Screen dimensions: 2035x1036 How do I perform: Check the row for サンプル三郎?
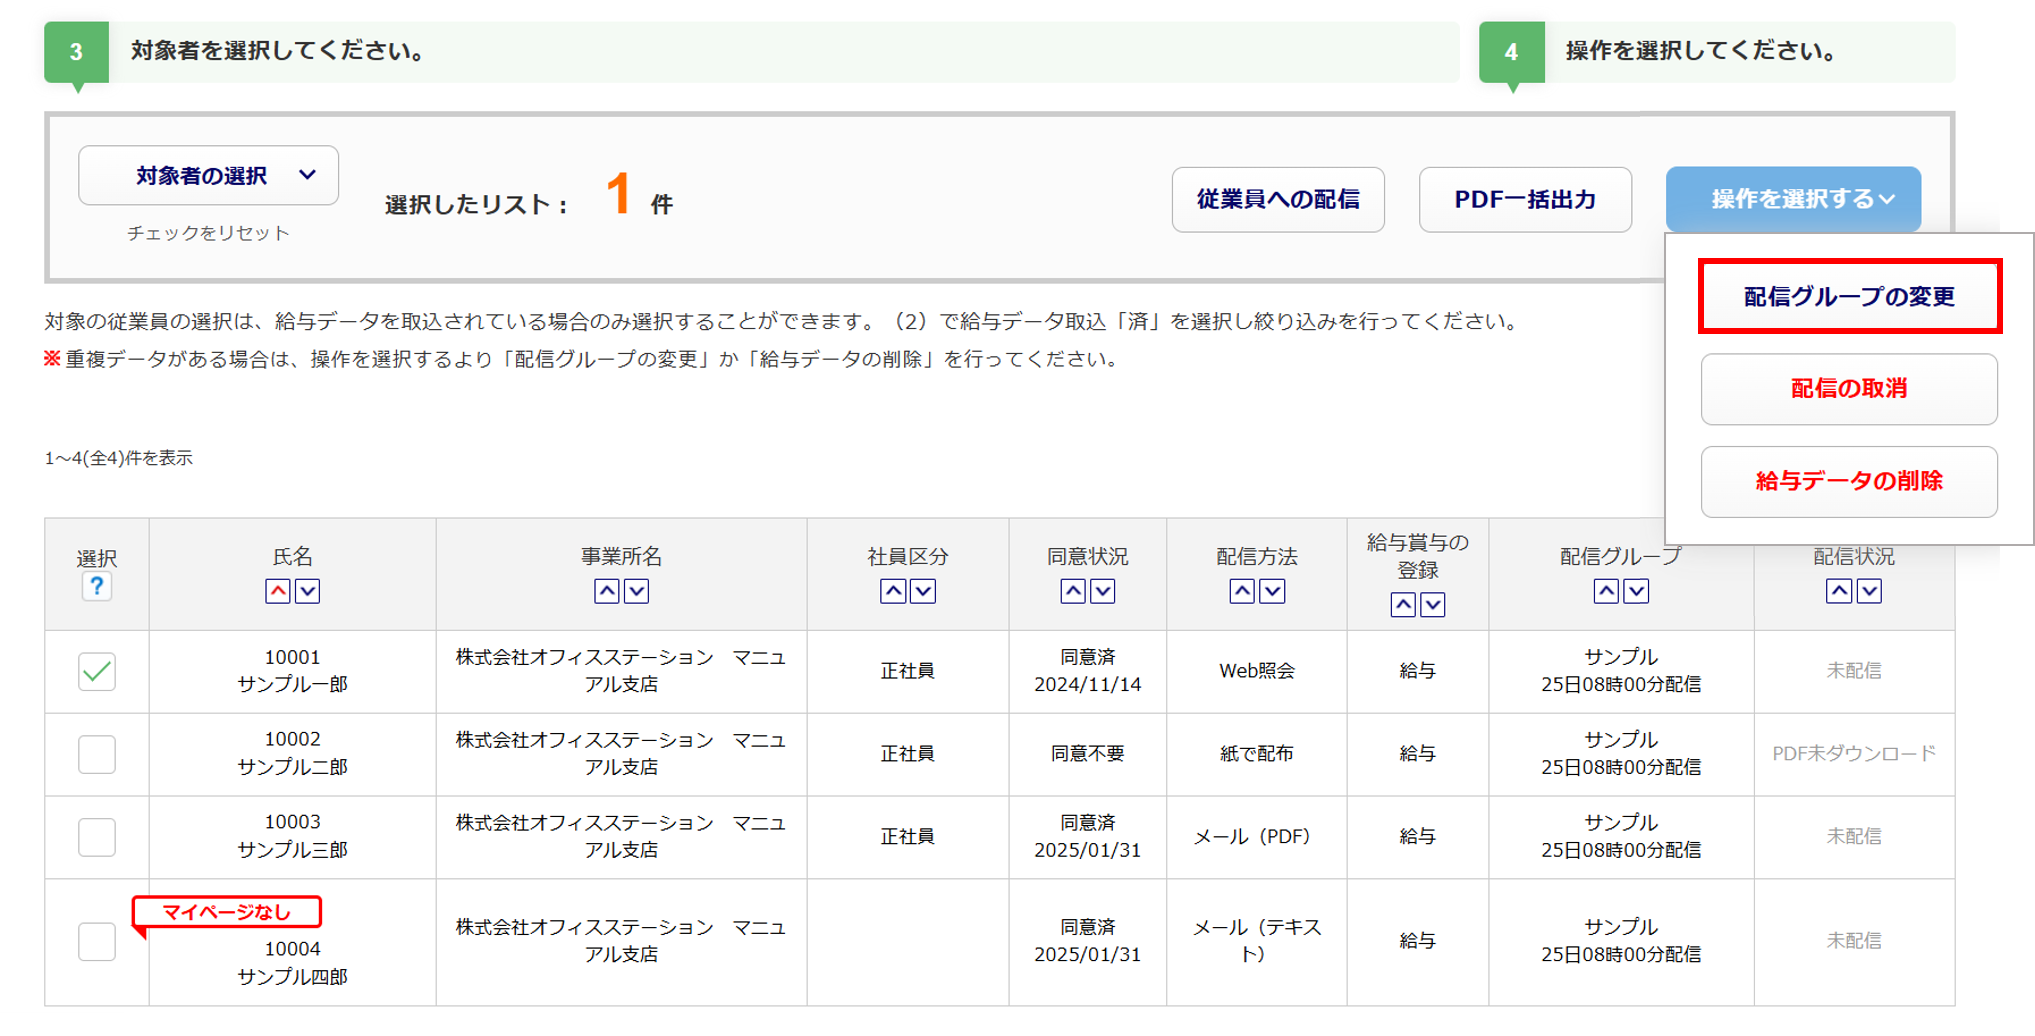point(97,837)
